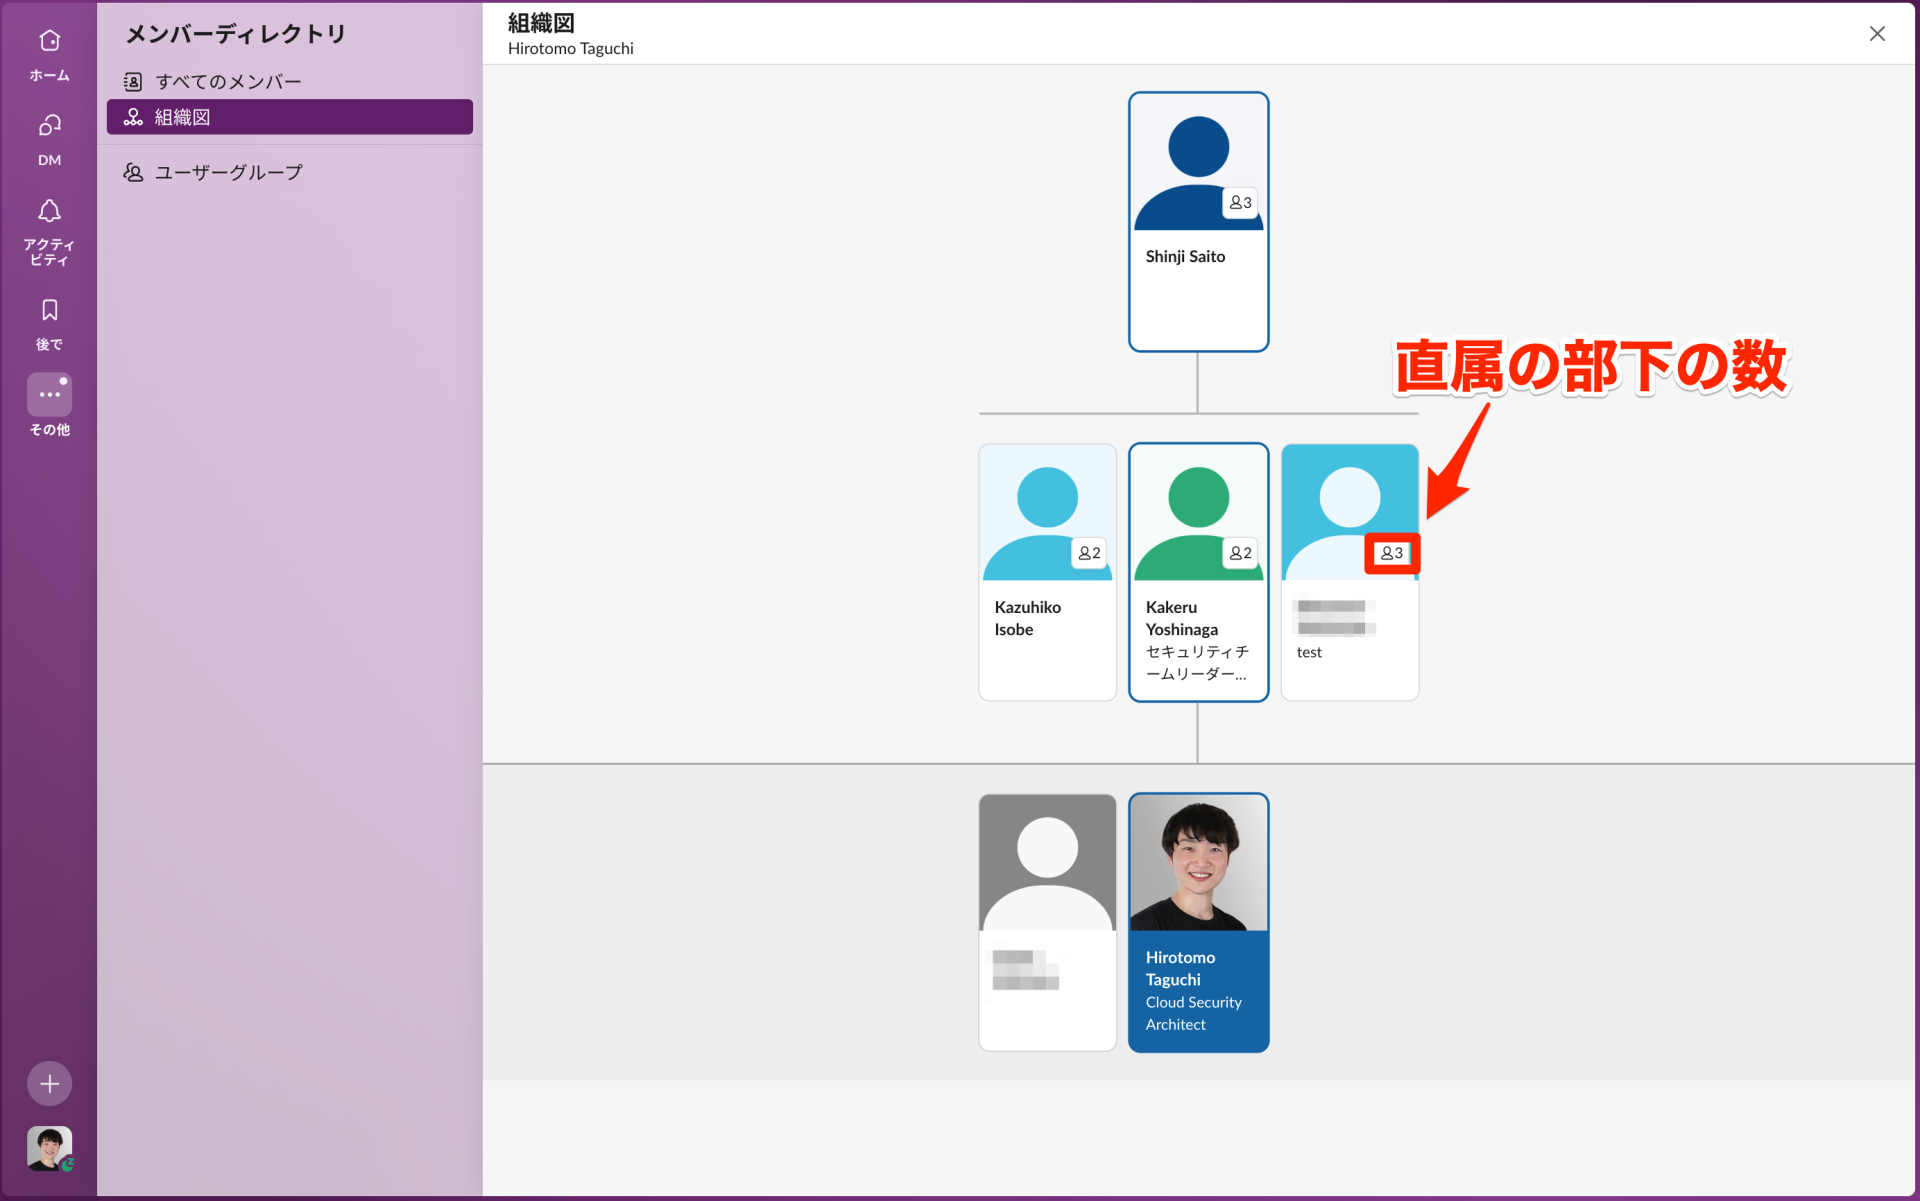Open the 後で (saved items) icon

click(49, 310)
